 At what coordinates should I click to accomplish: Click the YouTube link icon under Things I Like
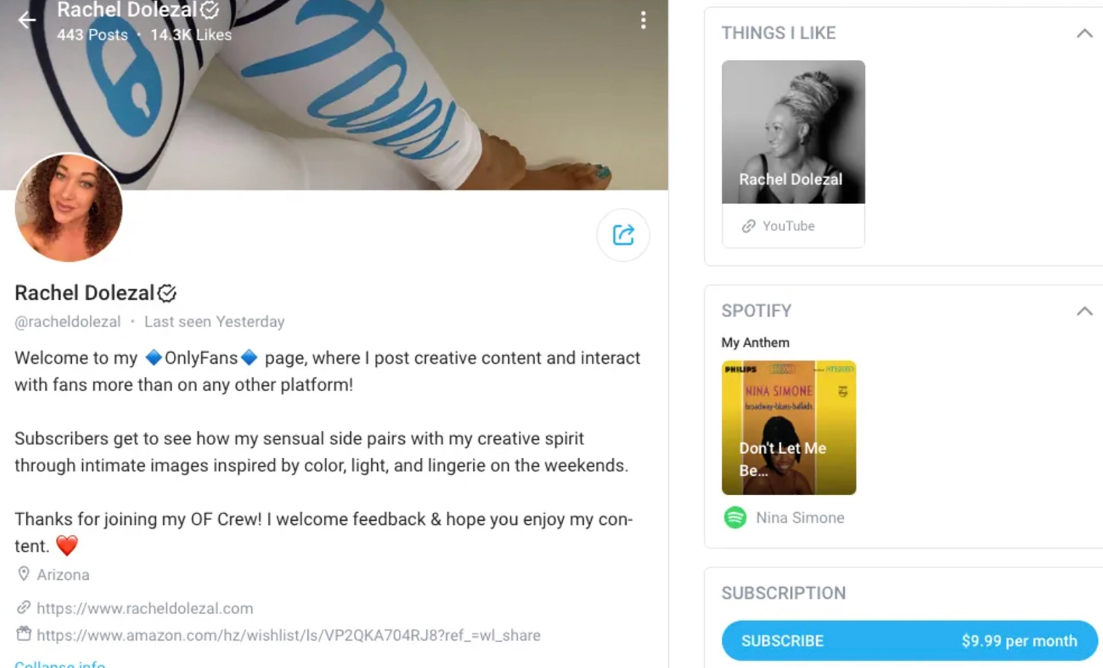click(x=748, y=226)
